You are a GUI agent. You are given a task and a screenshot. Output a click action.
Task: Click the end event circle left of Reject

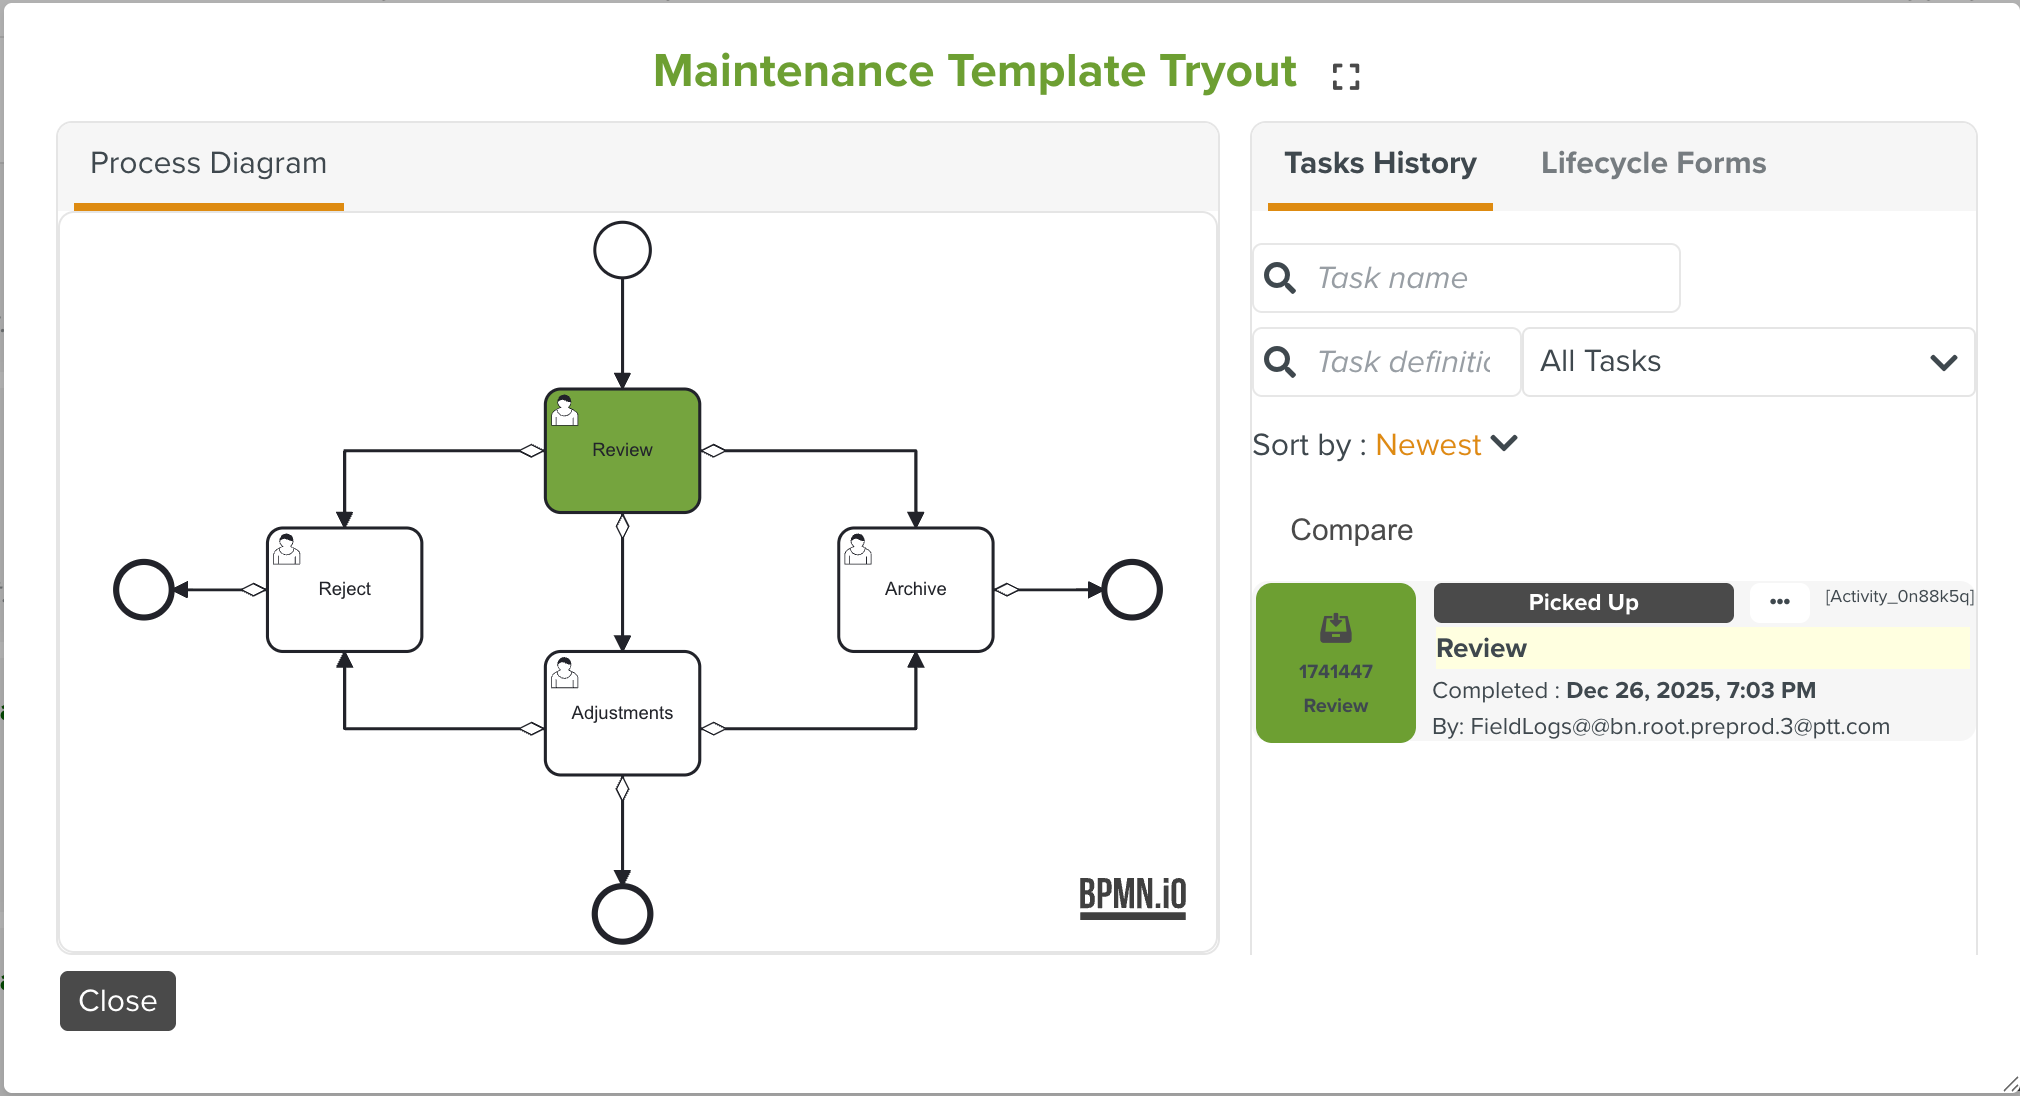click(144, 590)
